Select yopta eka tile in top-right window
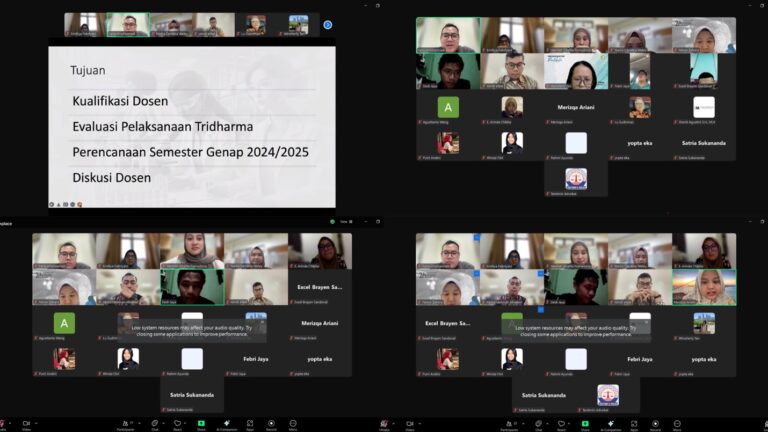 [640, 143]
